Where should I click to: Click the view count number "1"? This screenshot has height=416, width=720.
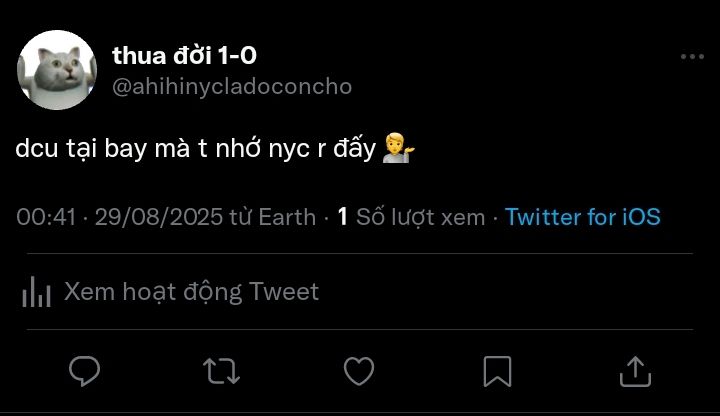click(342, 217)
